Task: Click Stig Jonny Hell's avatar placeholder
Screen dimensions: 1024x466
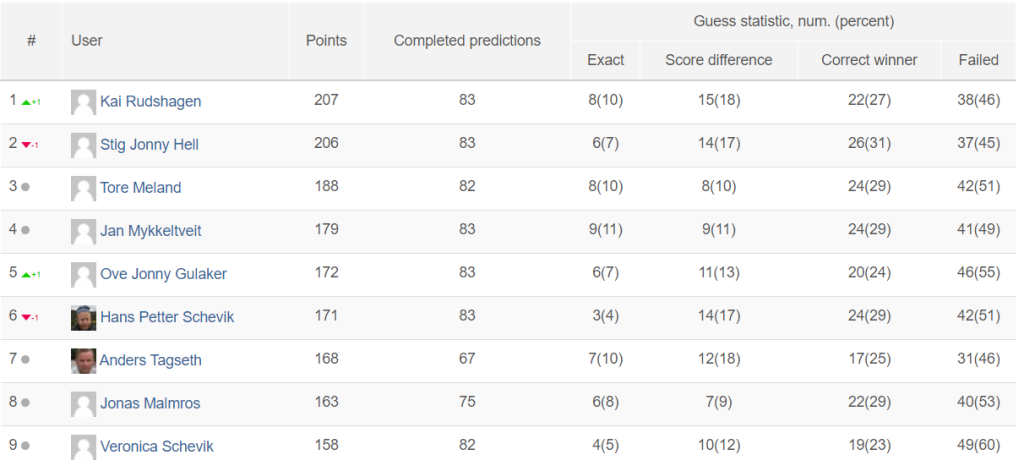Action: click(x=84, y=146)
